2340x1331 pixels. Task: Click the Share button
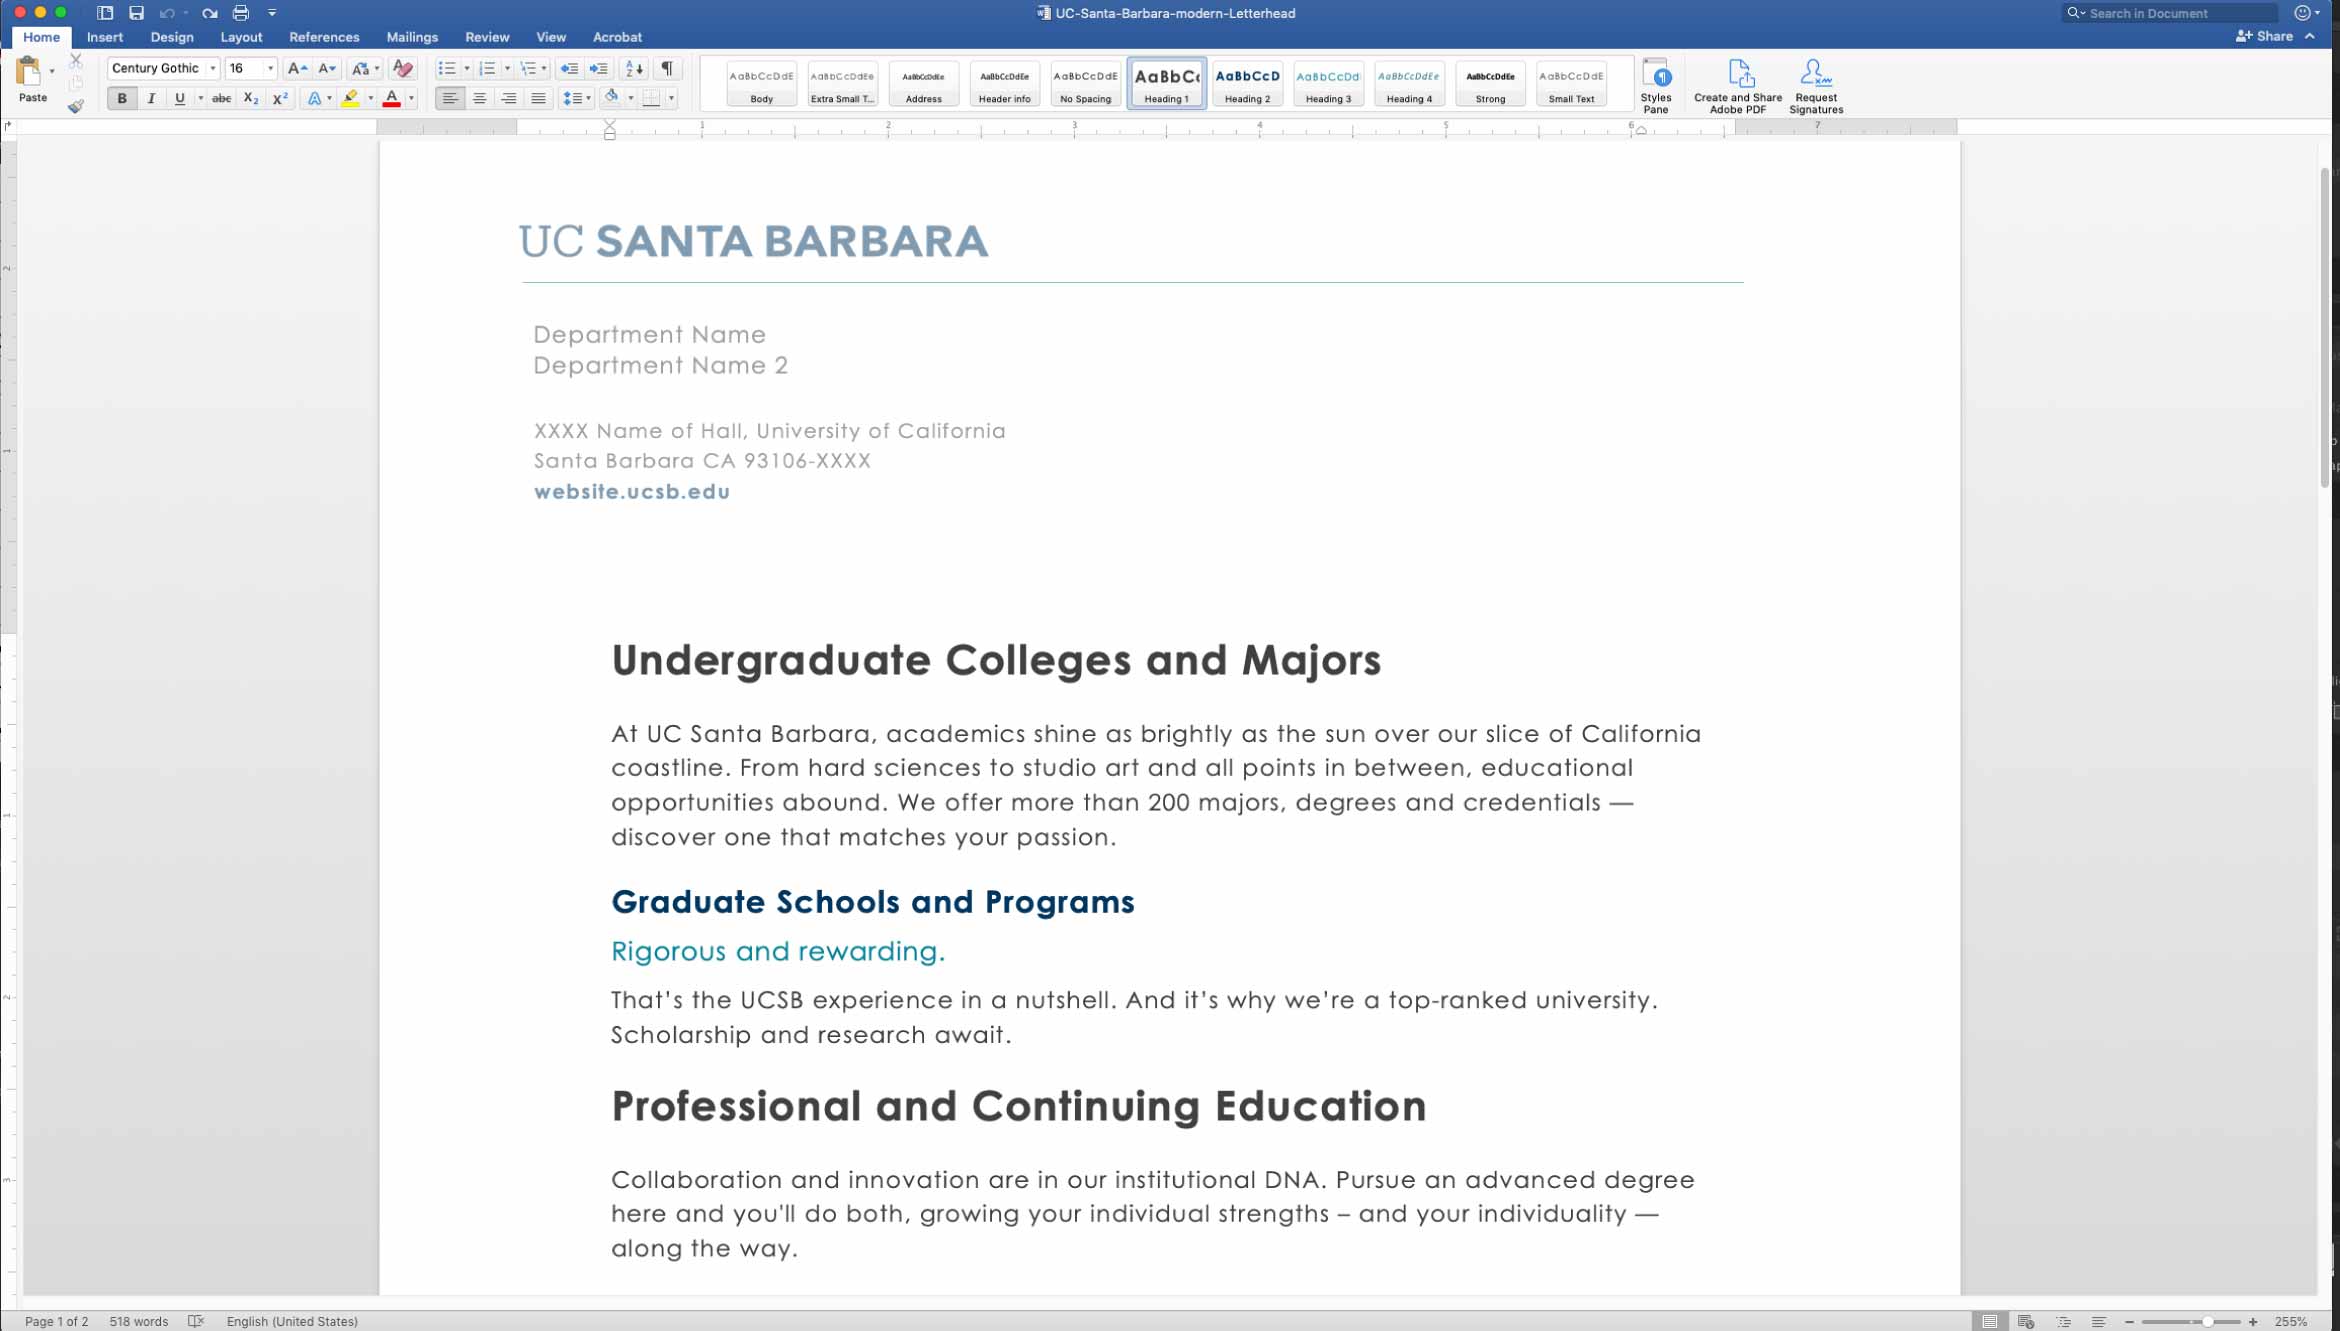click(2265, 36)
